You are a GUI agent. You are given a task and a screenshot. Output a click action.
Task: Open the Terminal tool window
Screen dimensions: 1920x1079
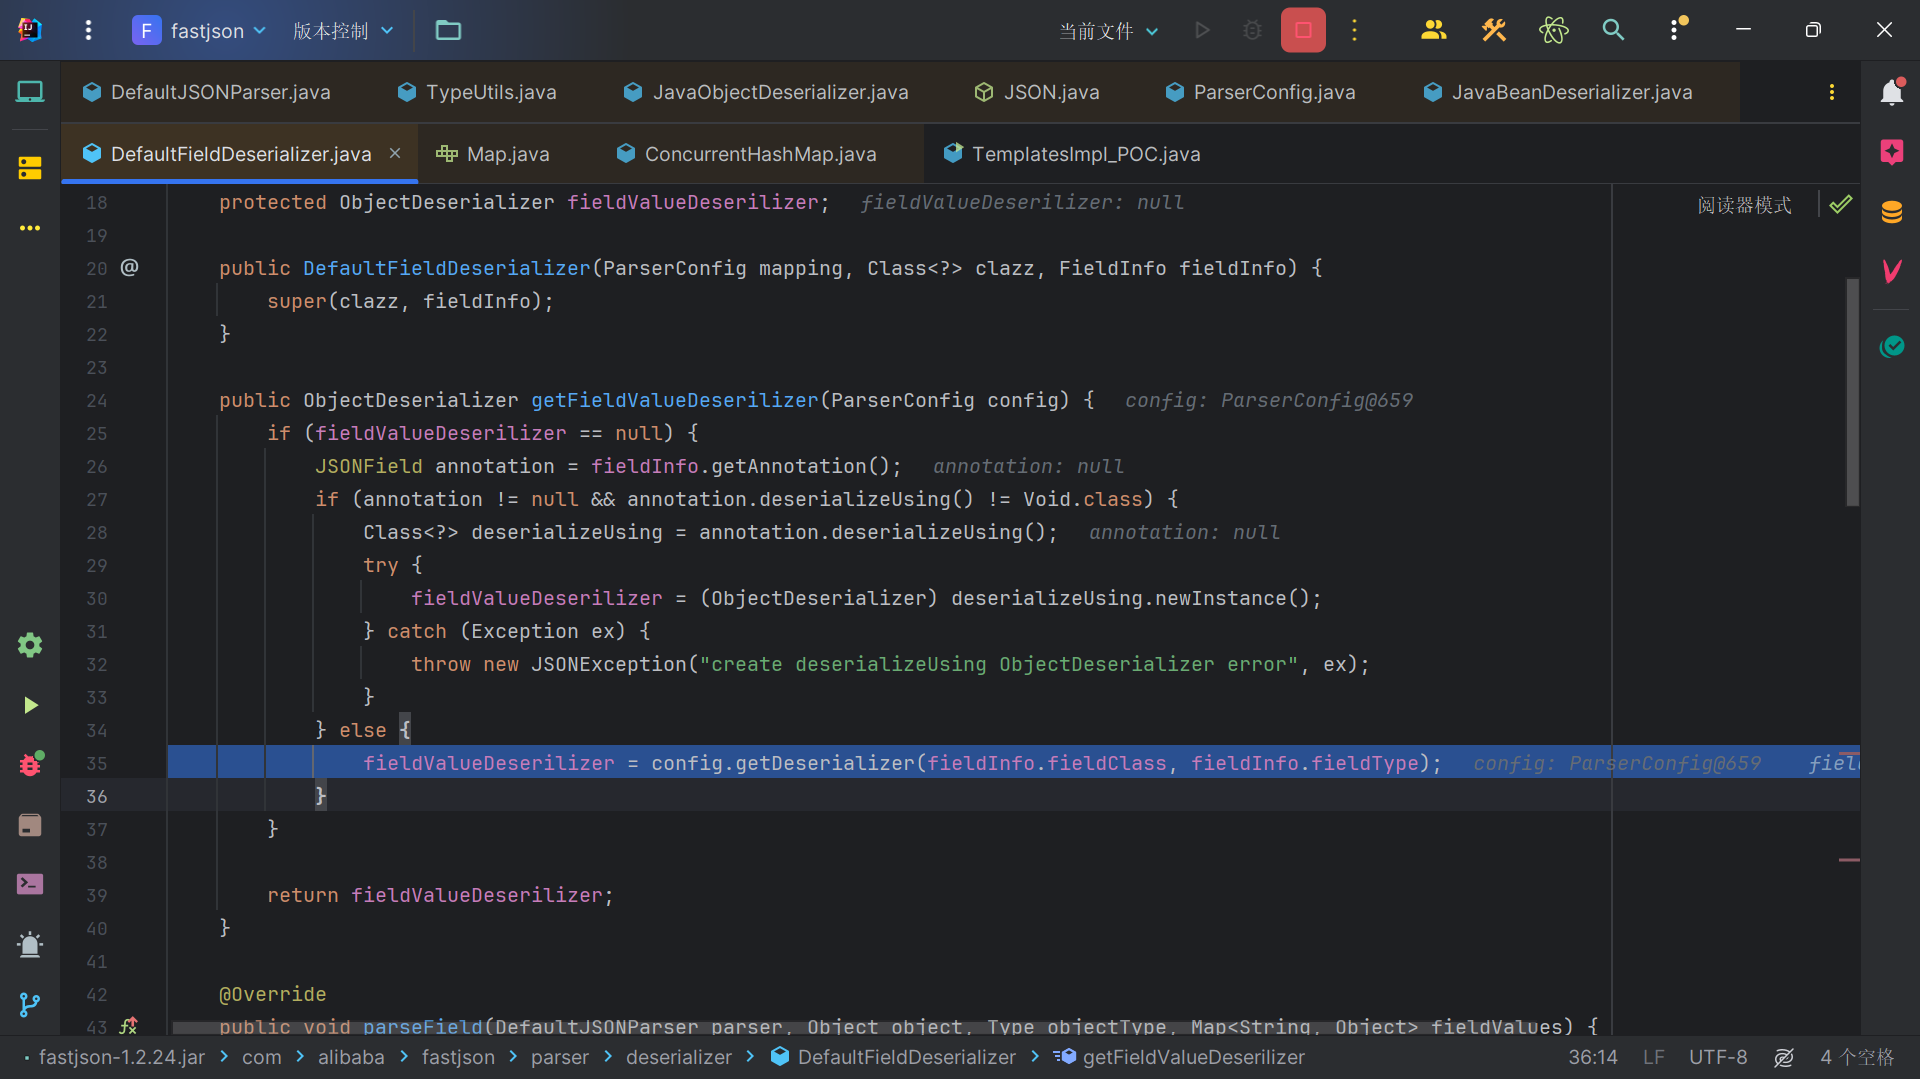pyautogui.click(x=30, y=884)
